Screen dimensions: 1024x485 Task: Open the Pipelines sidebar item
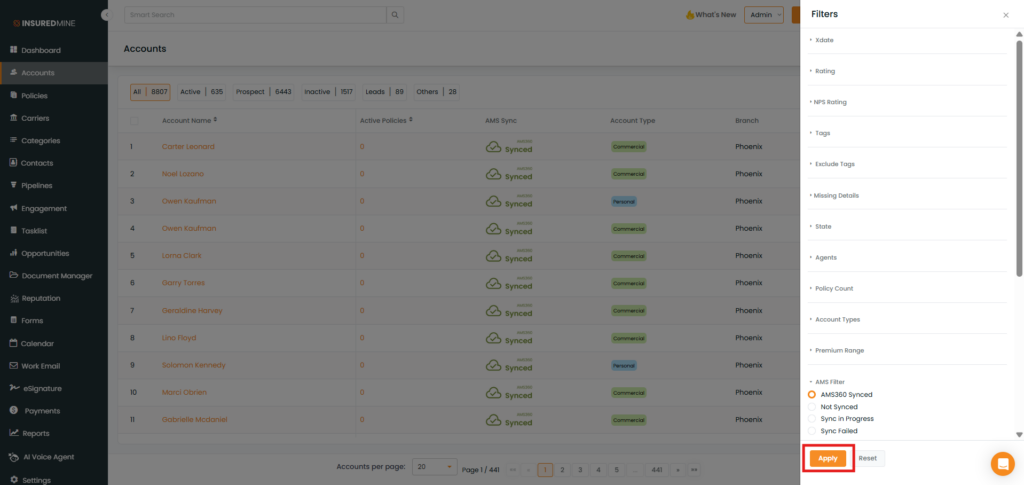(x=36, y=186)
